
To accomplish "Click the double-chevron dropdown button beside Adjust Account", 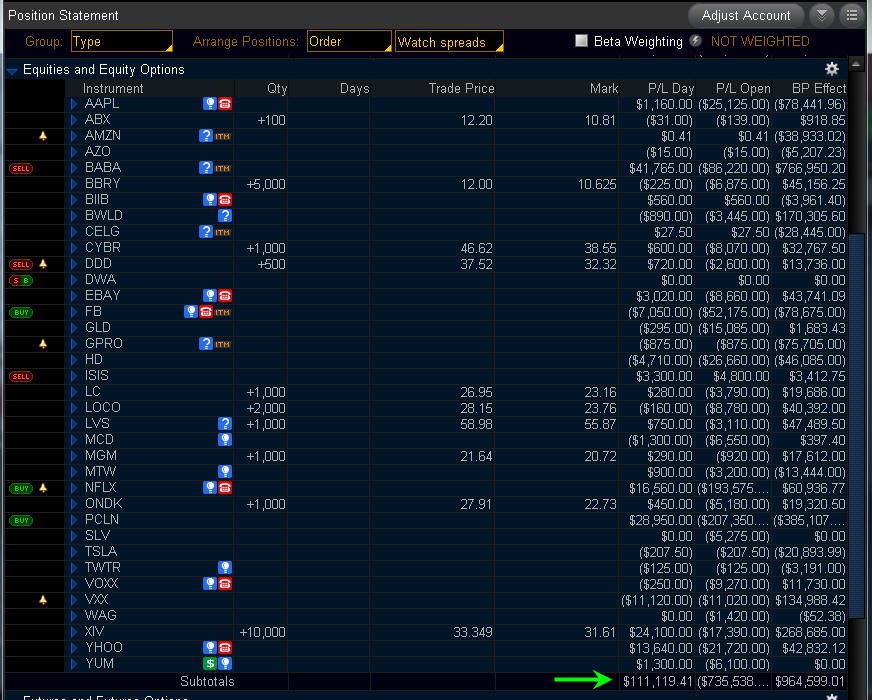I will coord(821,15).
